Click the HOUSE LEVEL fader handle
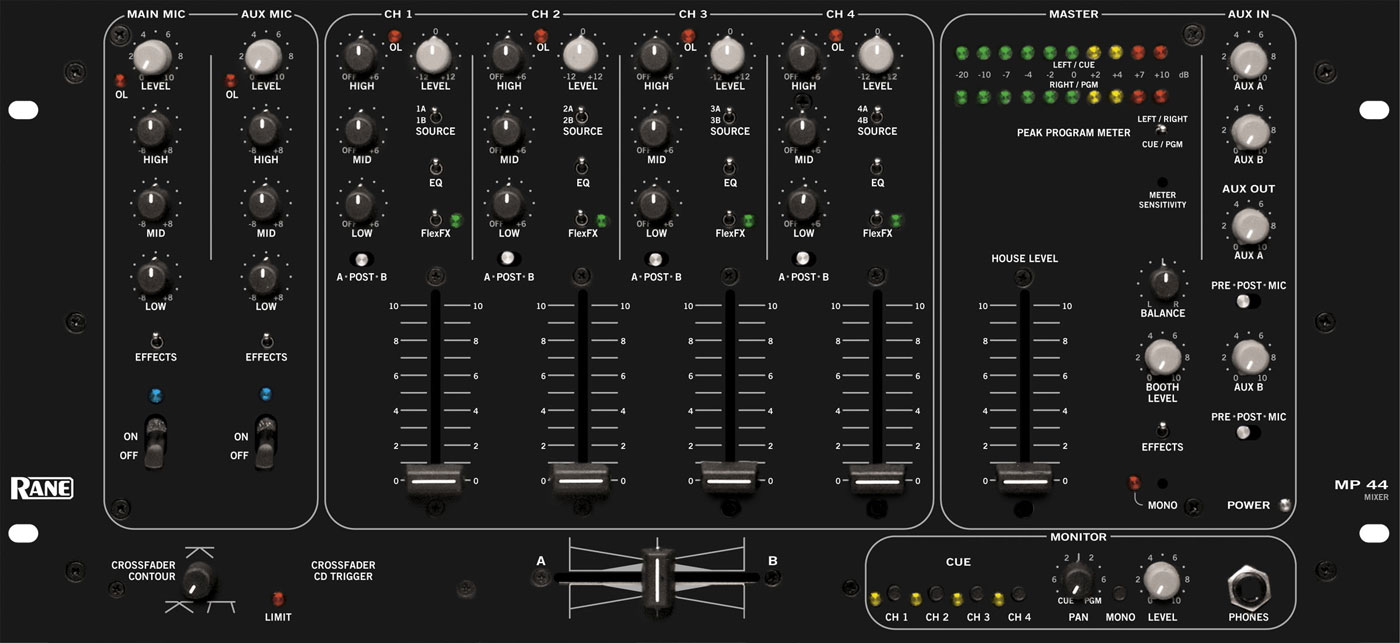Image resolution: width=1400 pixels, height=643 pixels. coord(1024,478)
